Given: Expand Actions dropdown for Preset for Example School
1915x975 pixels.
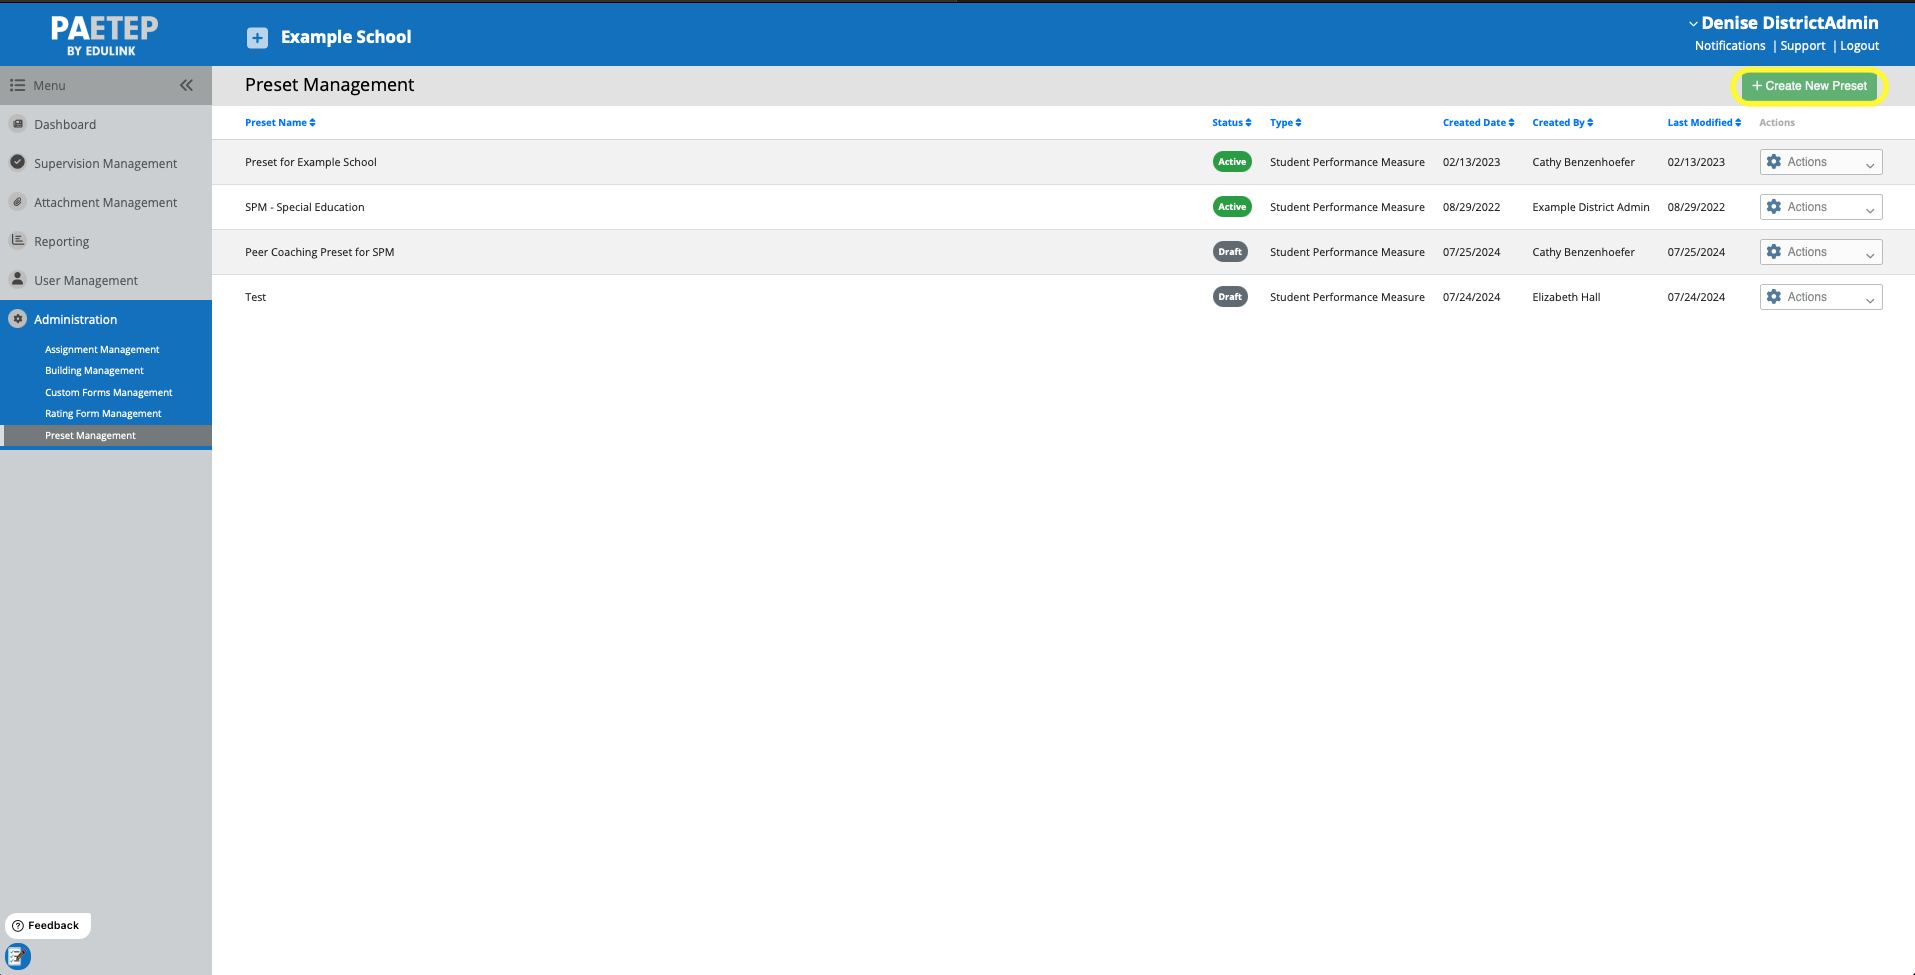Looking at the screenshot, I should click(x=1821, y=162).
